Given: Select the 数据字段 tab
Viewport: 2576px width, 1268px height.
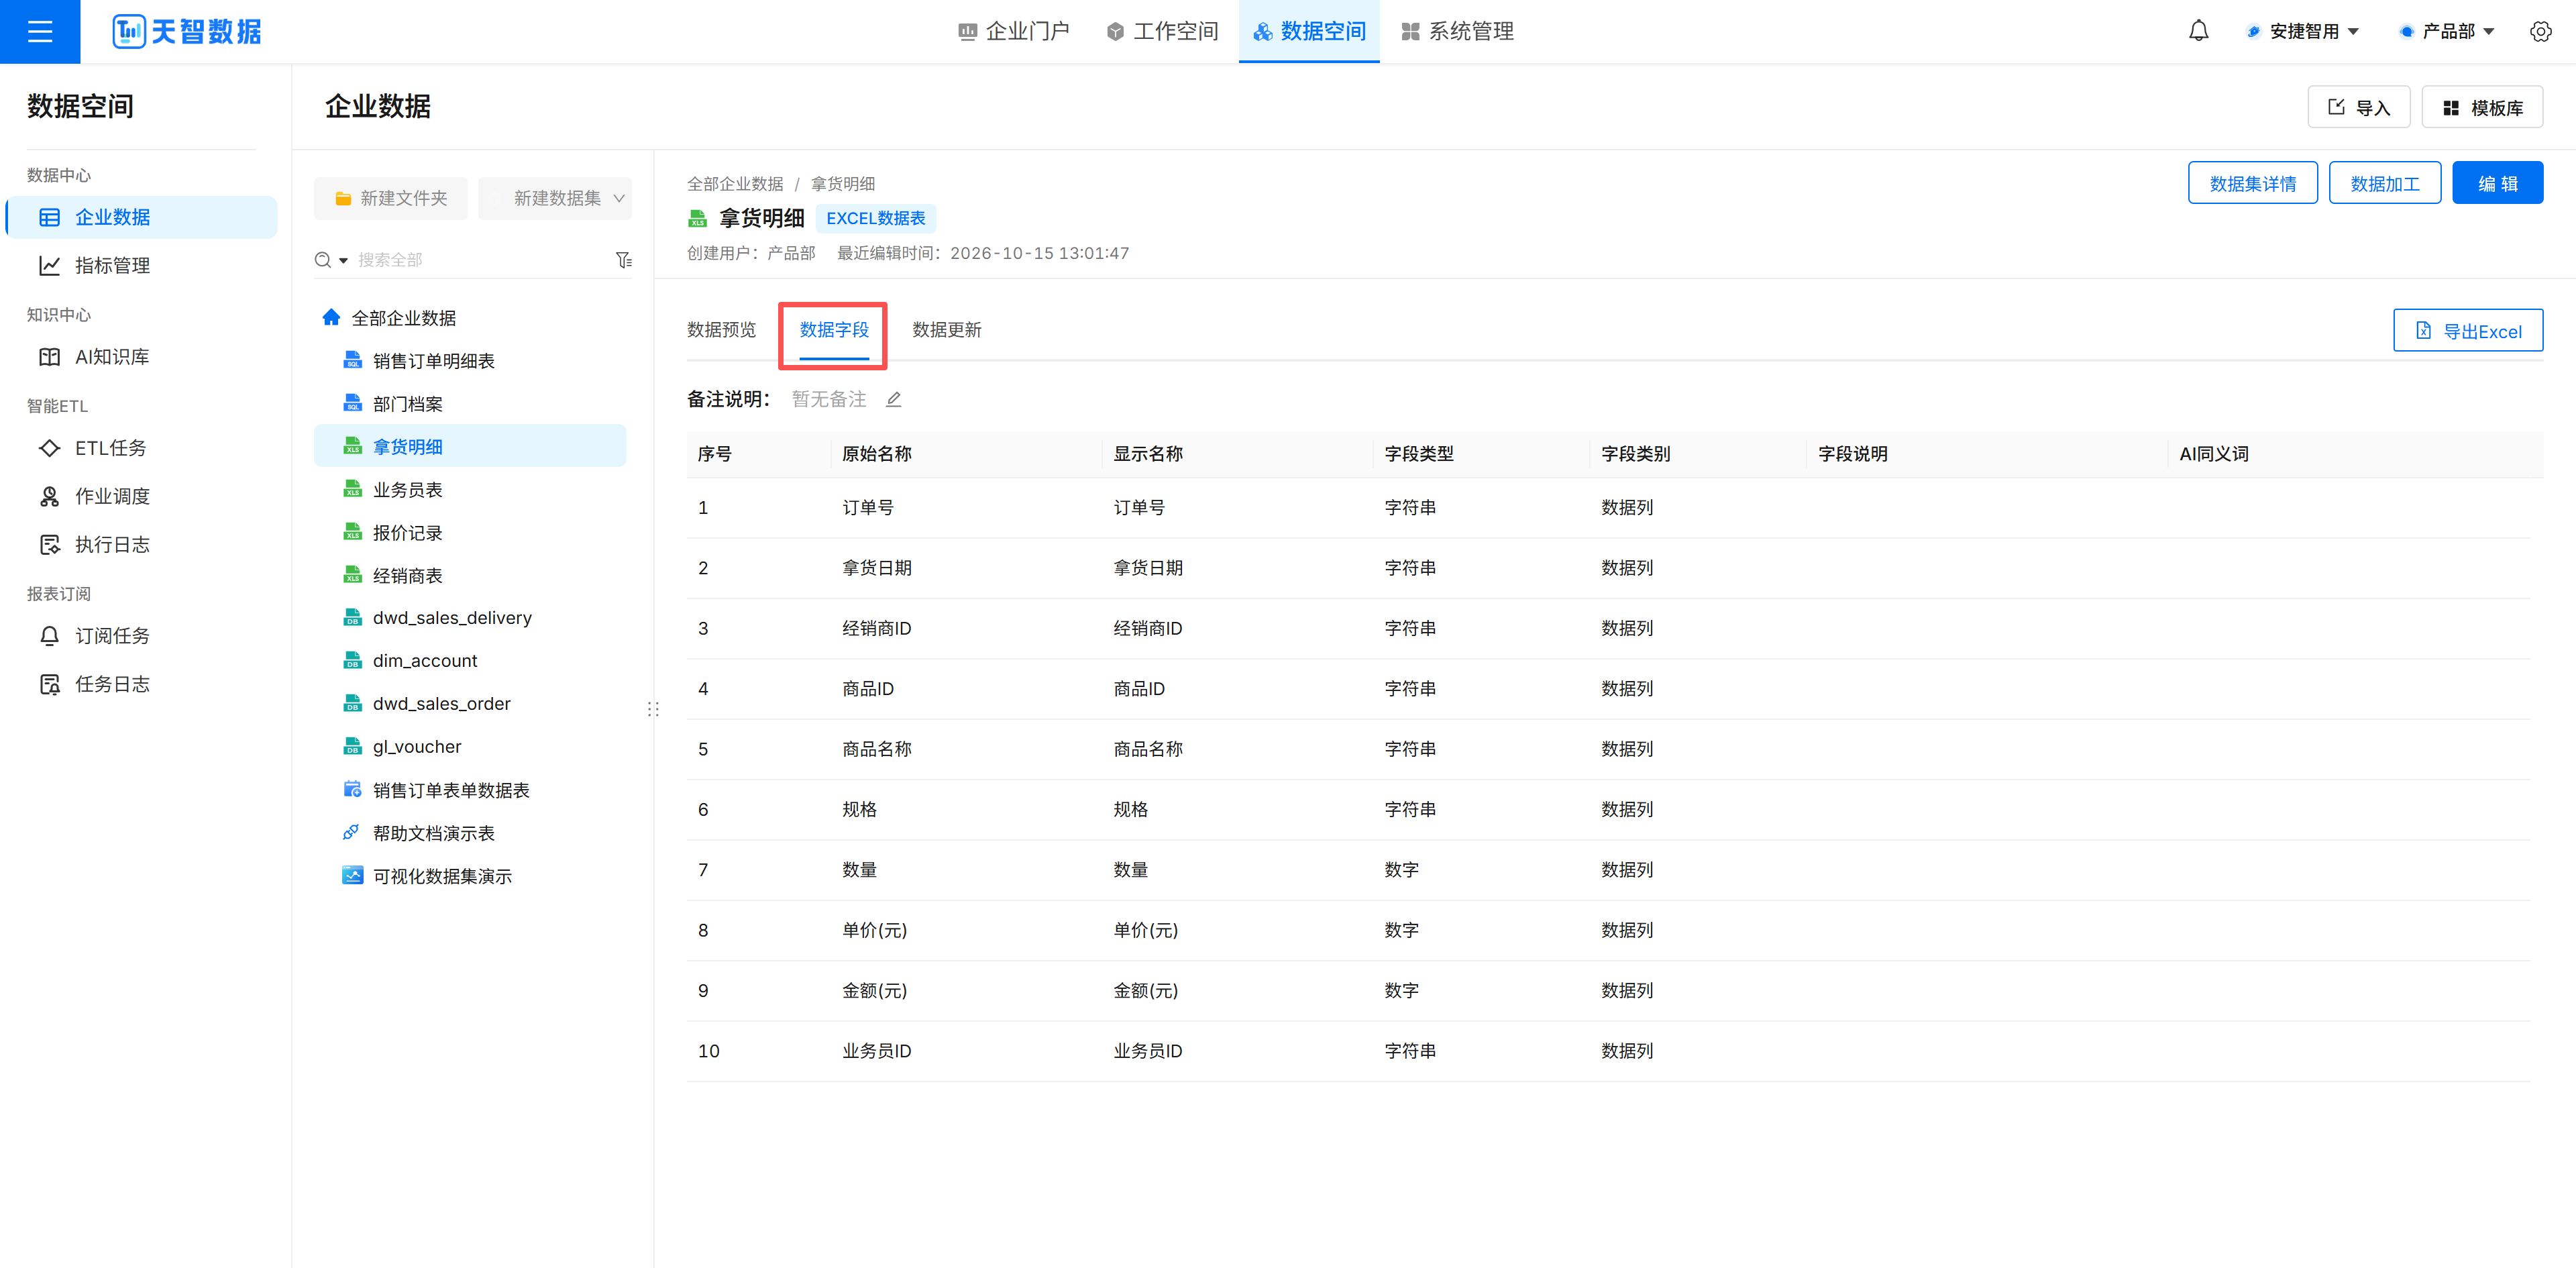Looking at the screenshot, I should (834, 330).
